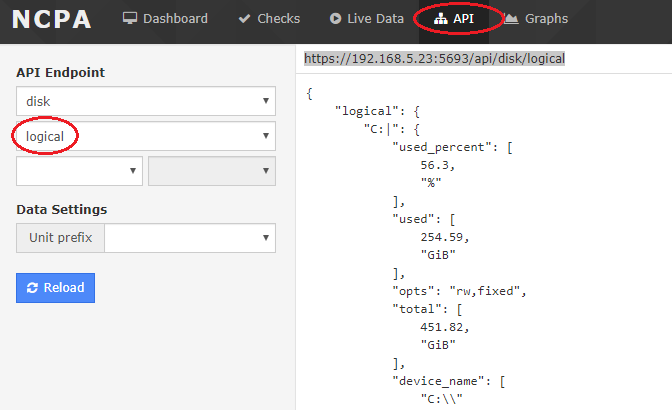Open the Unit prefix dropdown
The height and width of the screenshot is (410, 672).
coord(190,238)
